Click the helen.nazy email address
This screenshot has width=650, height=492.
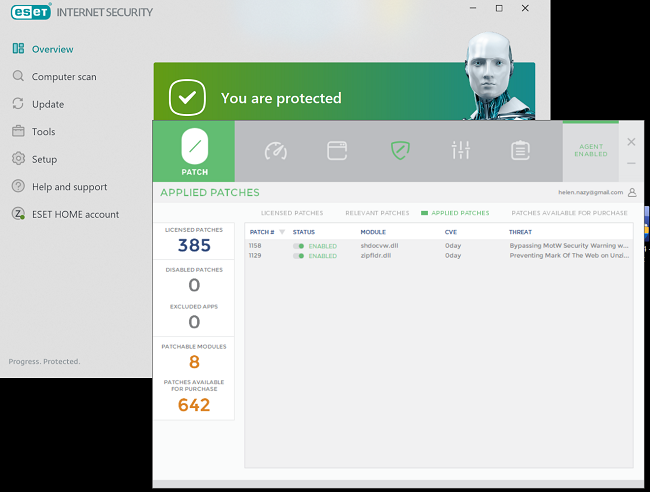pyautogui.click(x=590, y=192)
